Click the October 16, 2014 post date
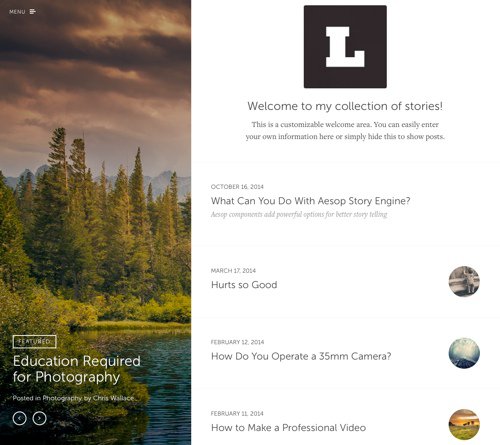This screenshot has height=445, width=500. point(237,187)
